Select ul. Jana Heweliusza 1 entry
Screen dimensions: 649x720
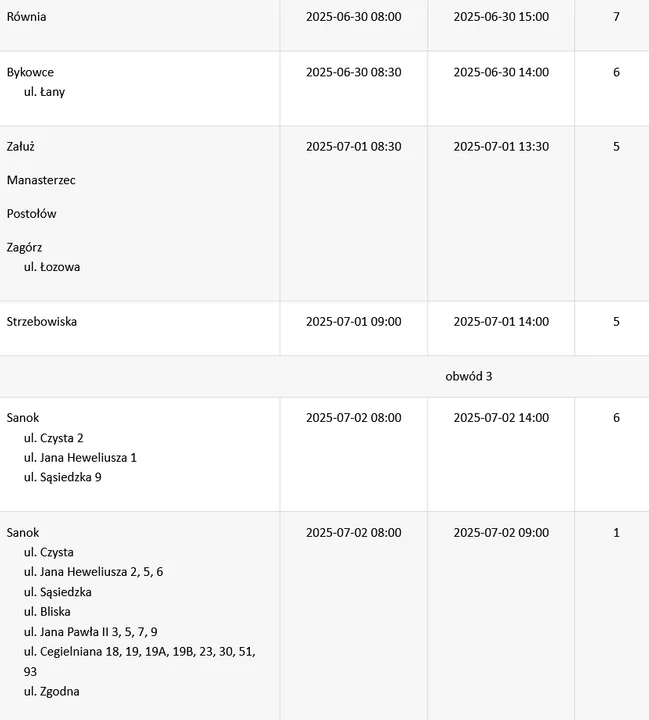pos(80,457)
